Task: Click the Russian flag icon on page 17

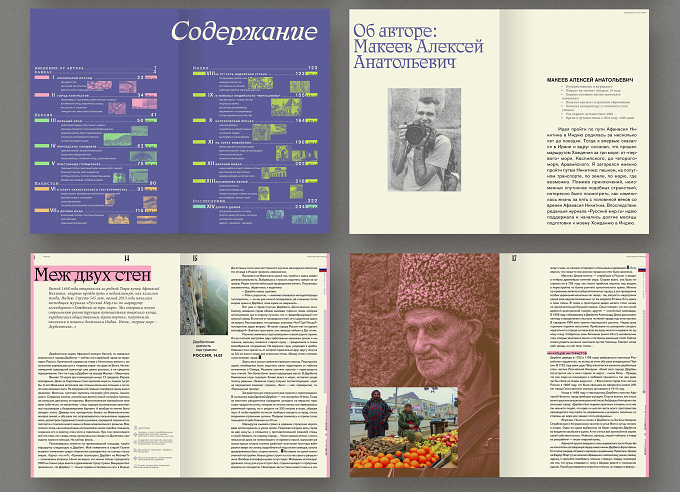Action: point(642,269)
